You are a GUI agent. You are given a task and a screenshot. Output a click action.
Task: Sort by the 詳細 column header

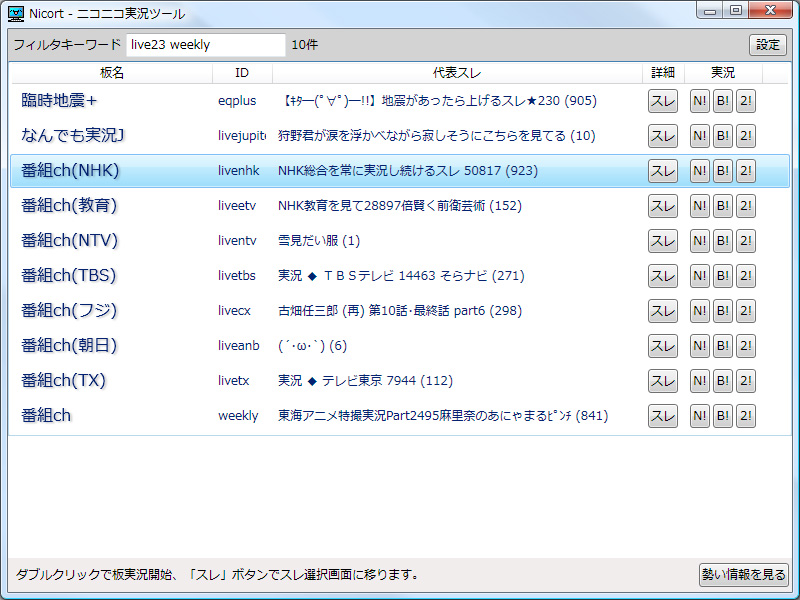pos(663,73)
